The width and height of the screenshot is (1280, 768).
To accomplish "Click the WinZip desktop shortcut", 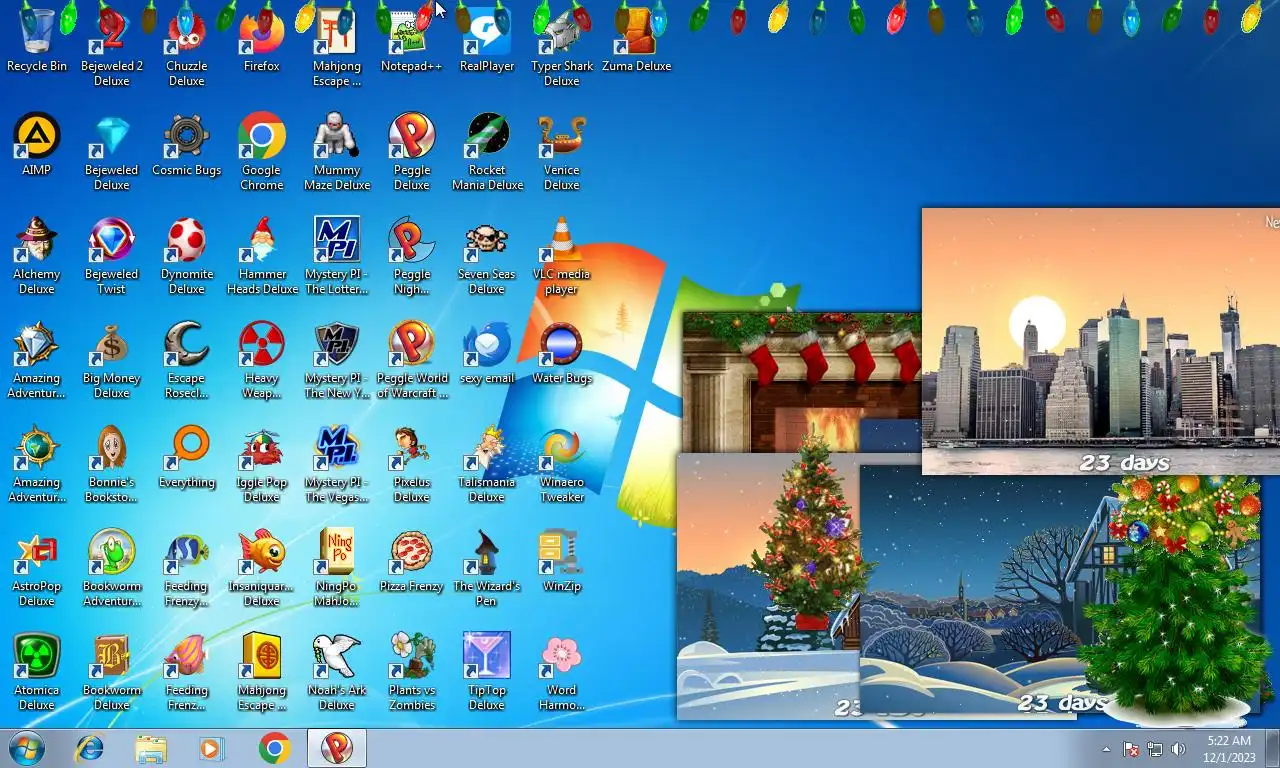I will 562,560.
